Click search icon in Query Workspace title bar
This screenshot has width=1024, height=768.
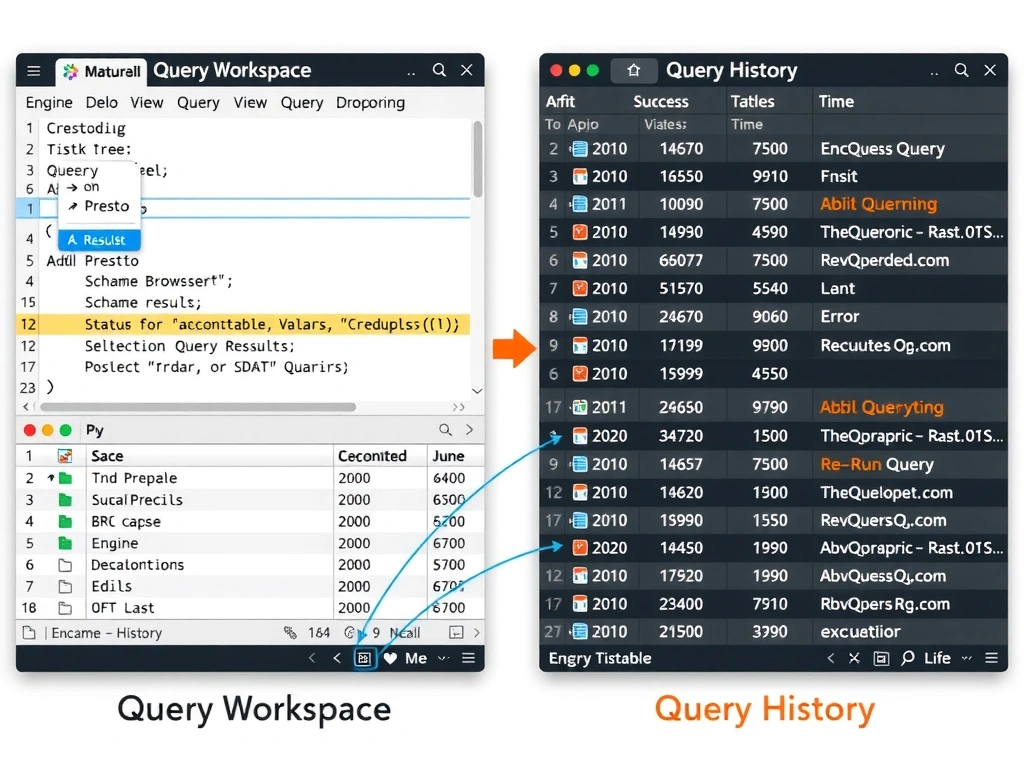(440, 70)
